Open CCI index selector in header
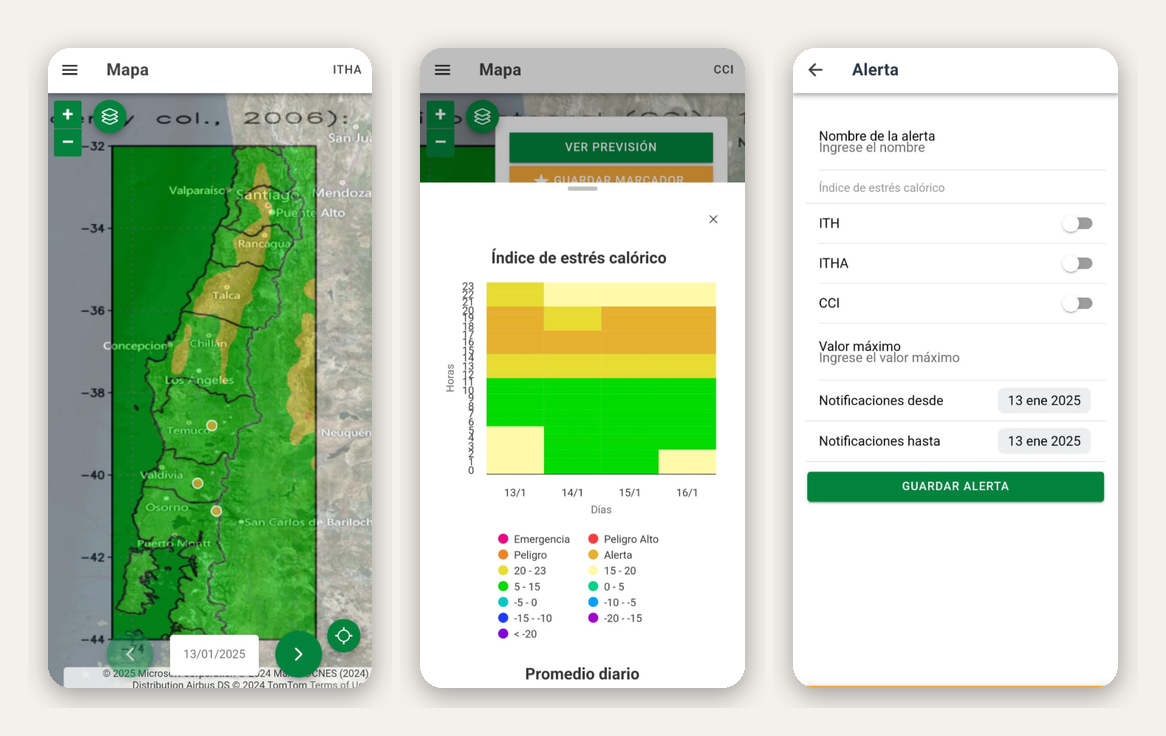The width and height of the screenshot is (1166, 736). (x=724, y=70)
